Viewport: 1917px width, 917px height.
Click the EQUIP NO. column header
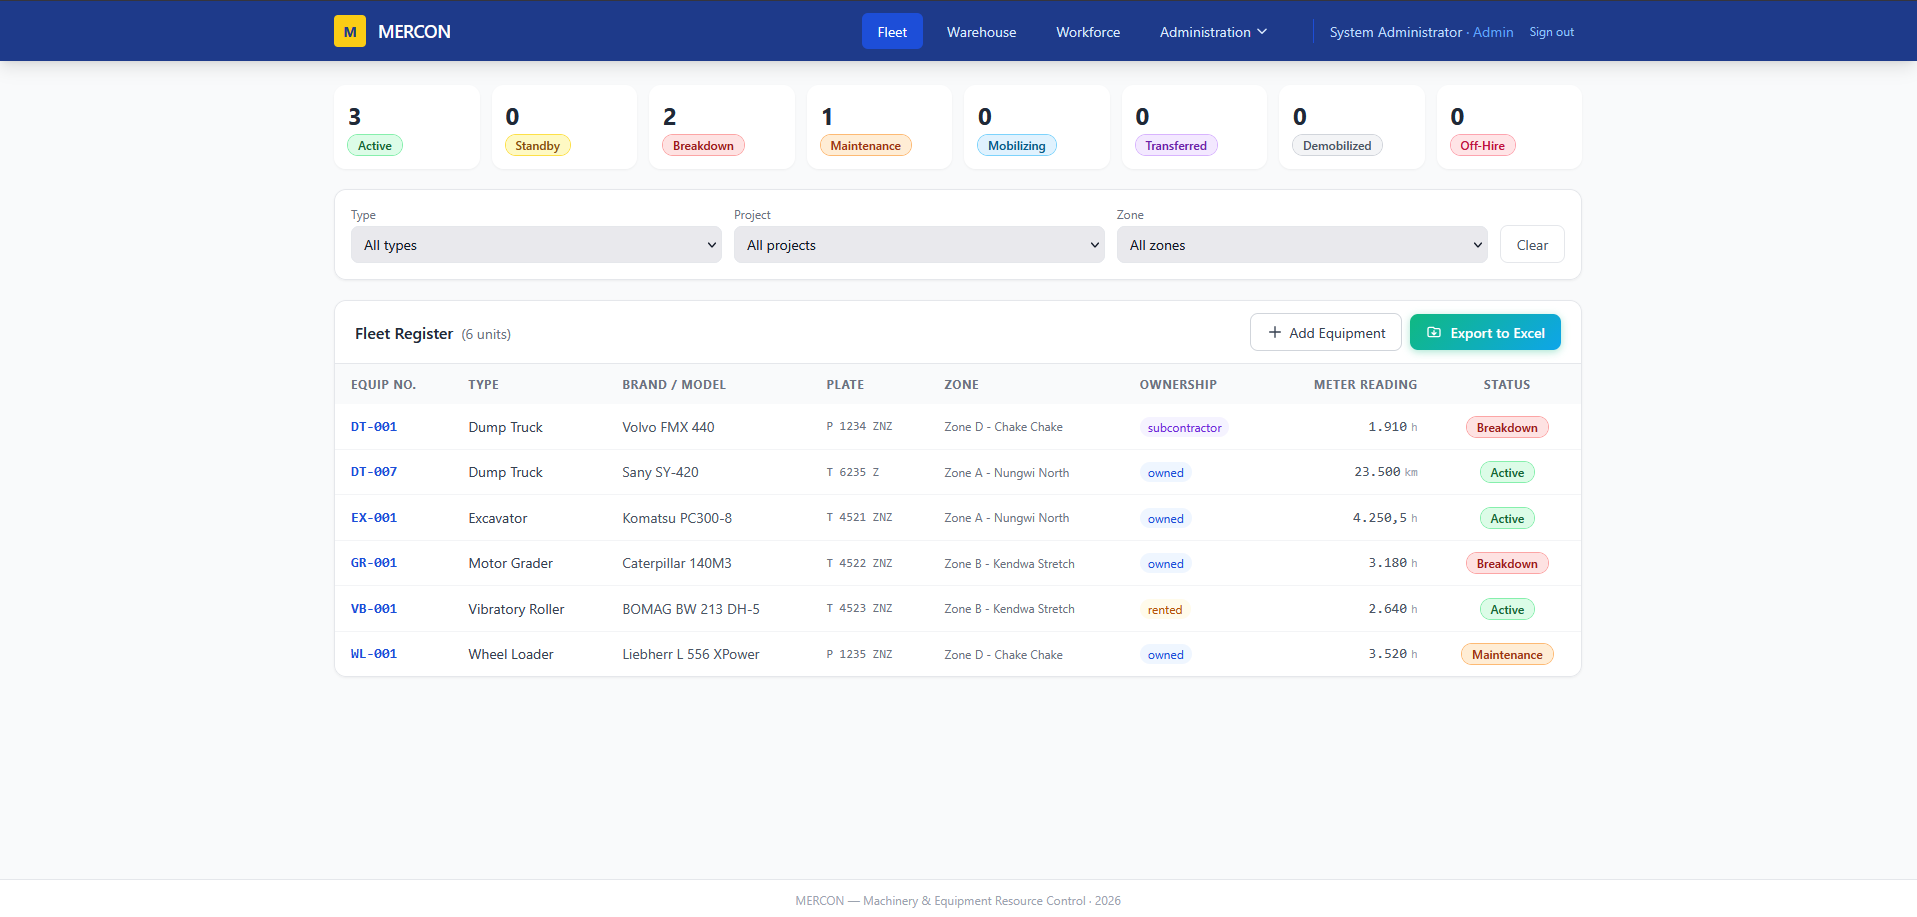[383, 385]
